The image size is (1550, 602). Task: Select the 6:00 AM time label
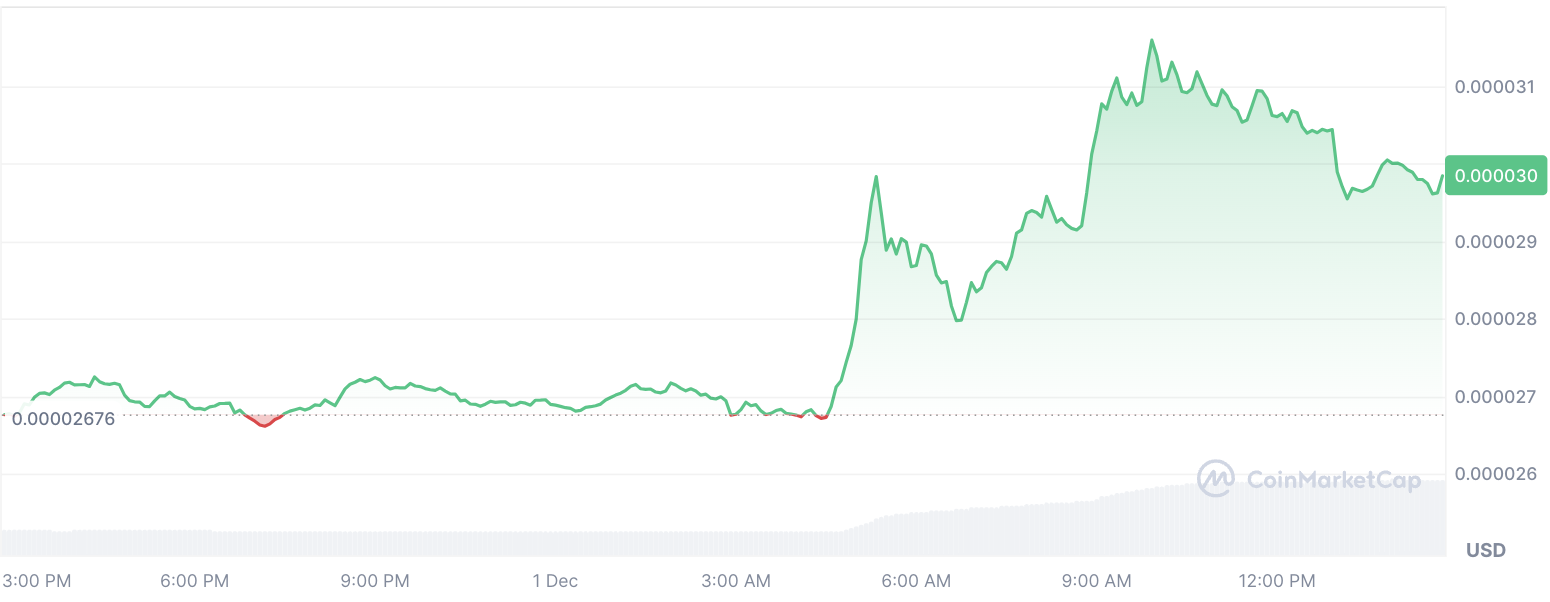(x=916, y=581)
